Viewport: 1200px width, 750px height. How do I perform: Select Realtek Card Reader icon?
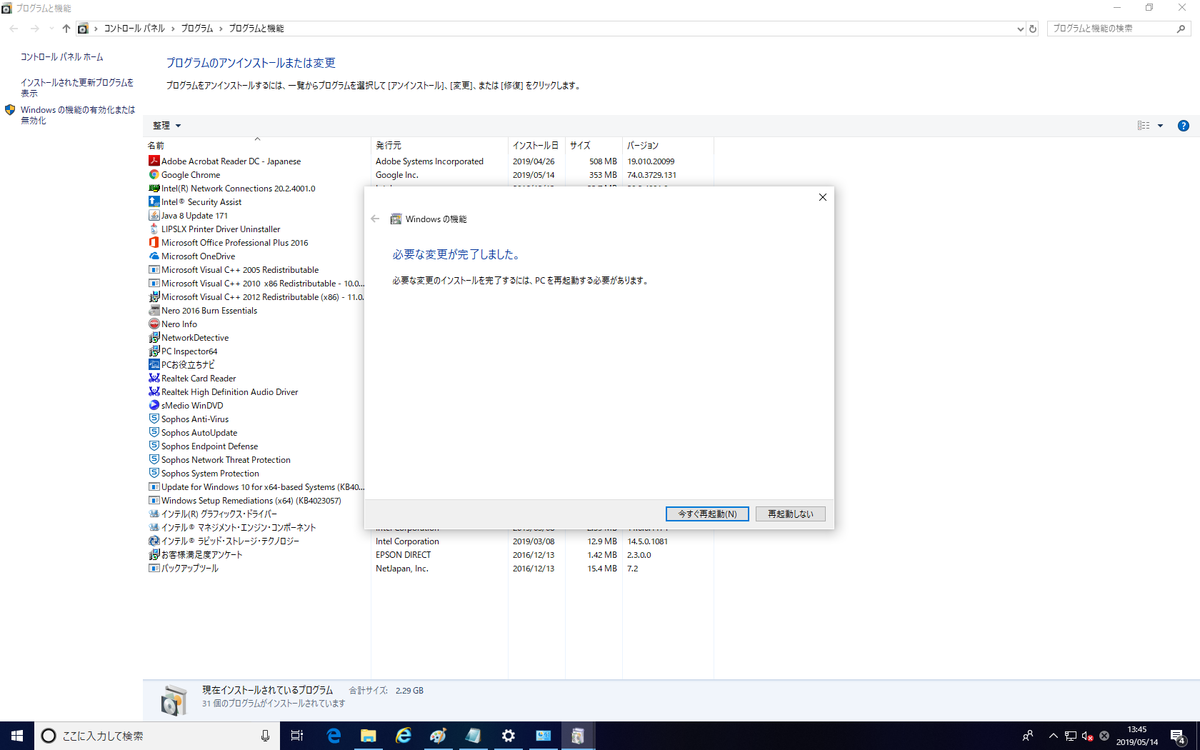click(154, 378)
